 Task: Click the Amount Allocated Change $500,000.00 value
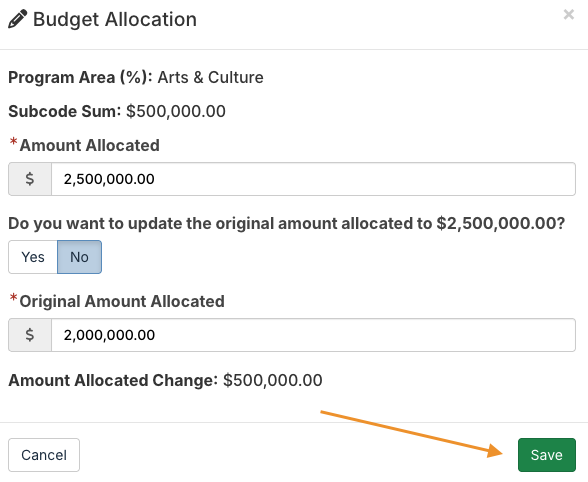coord(273,380)
